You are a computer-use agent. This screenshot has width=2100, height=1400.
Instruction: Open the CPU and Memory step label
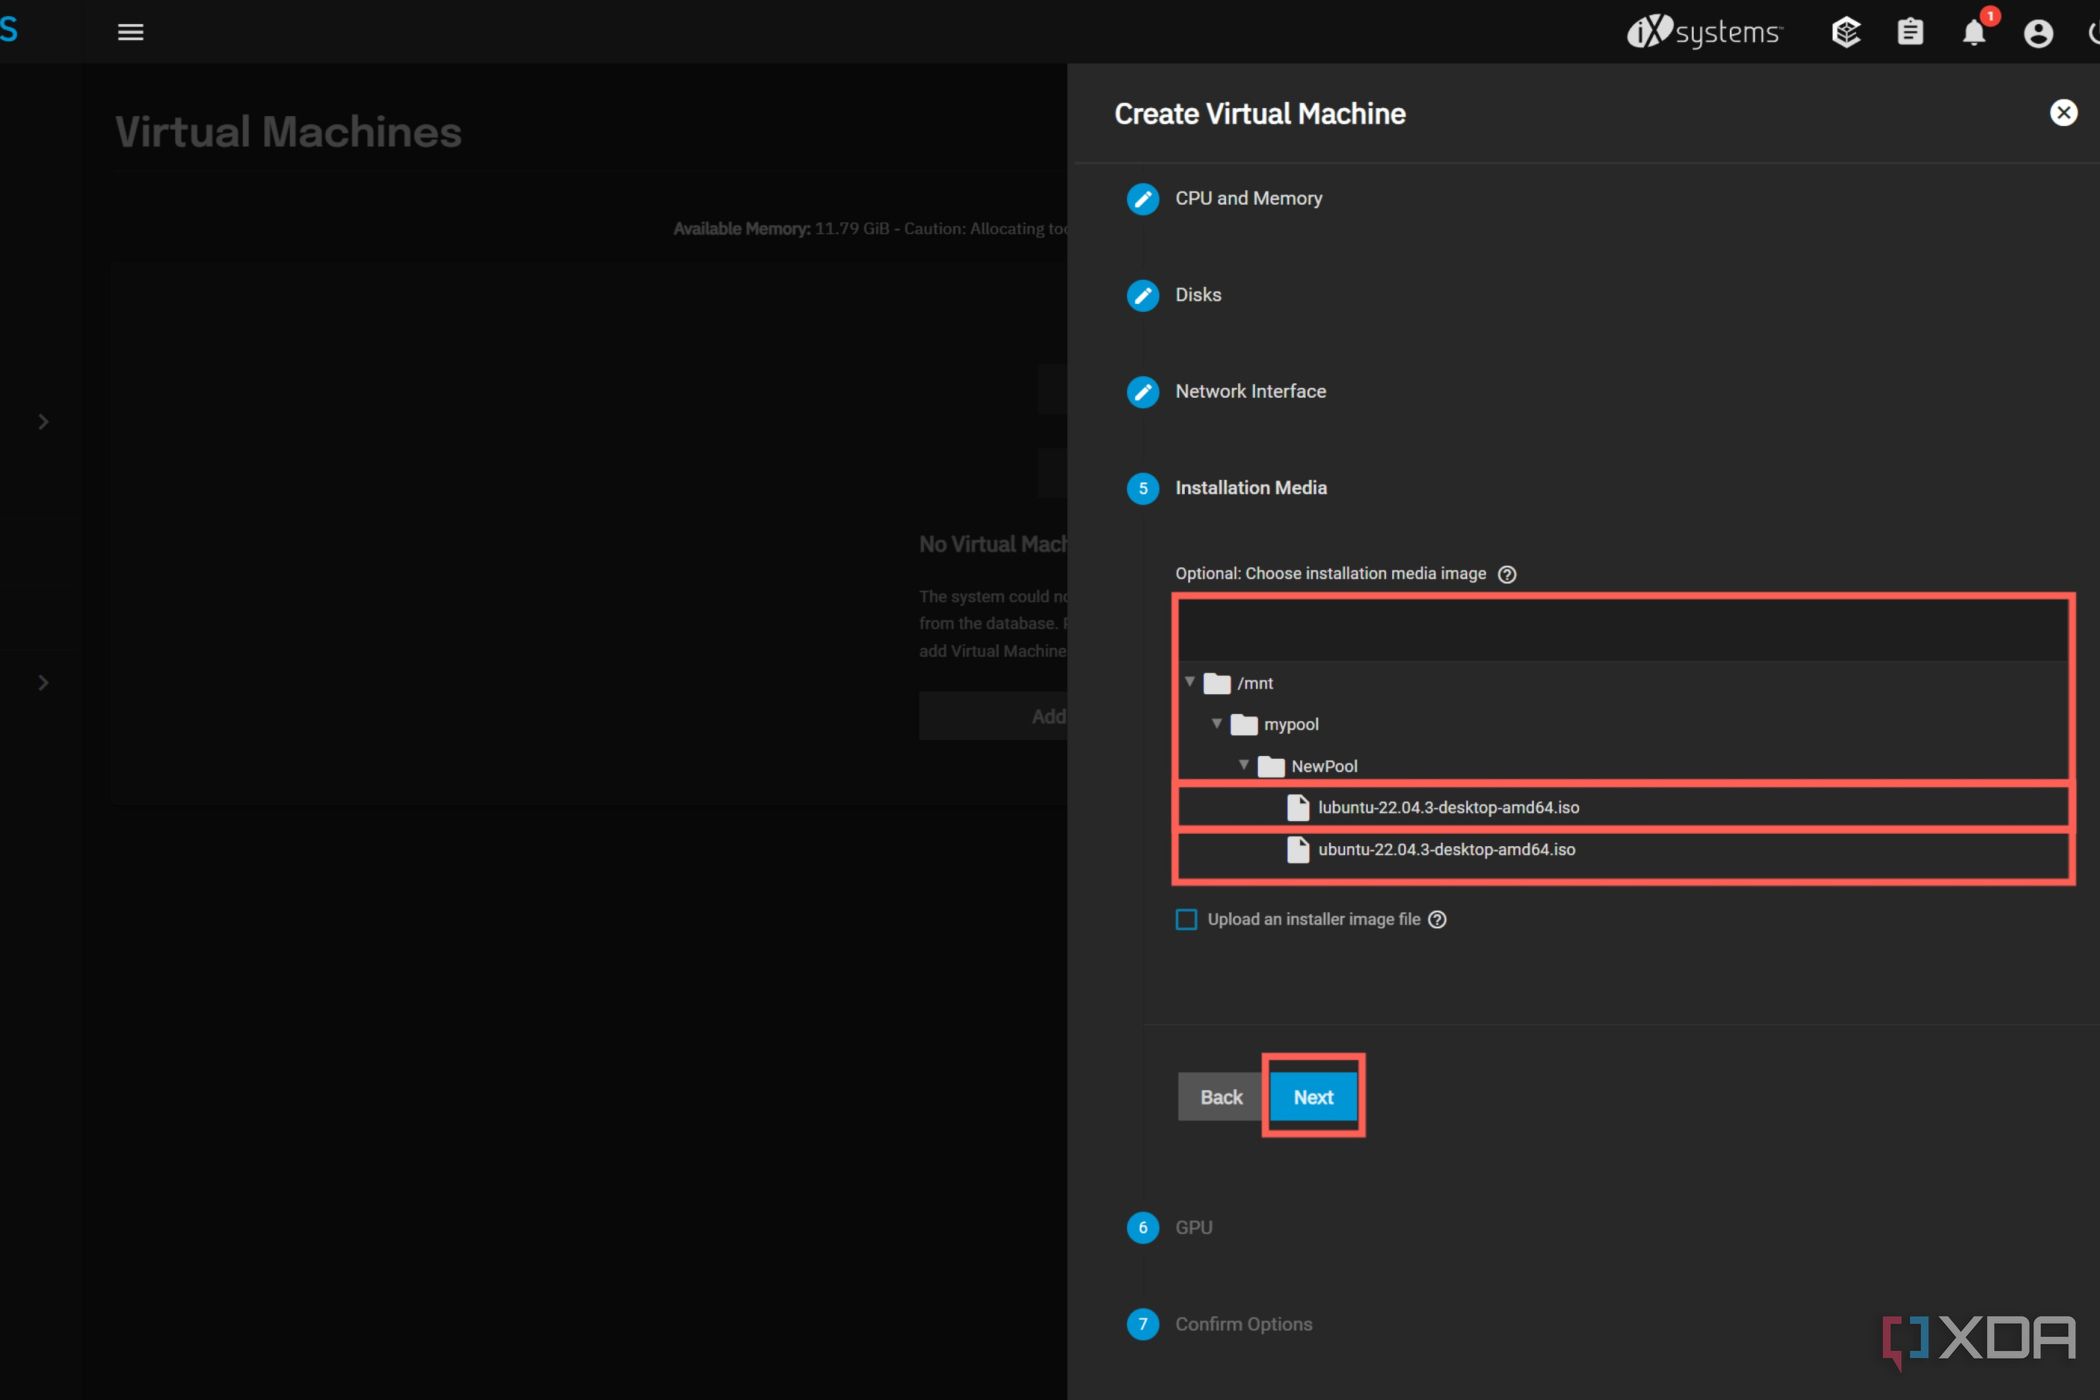coord(1249,199)
